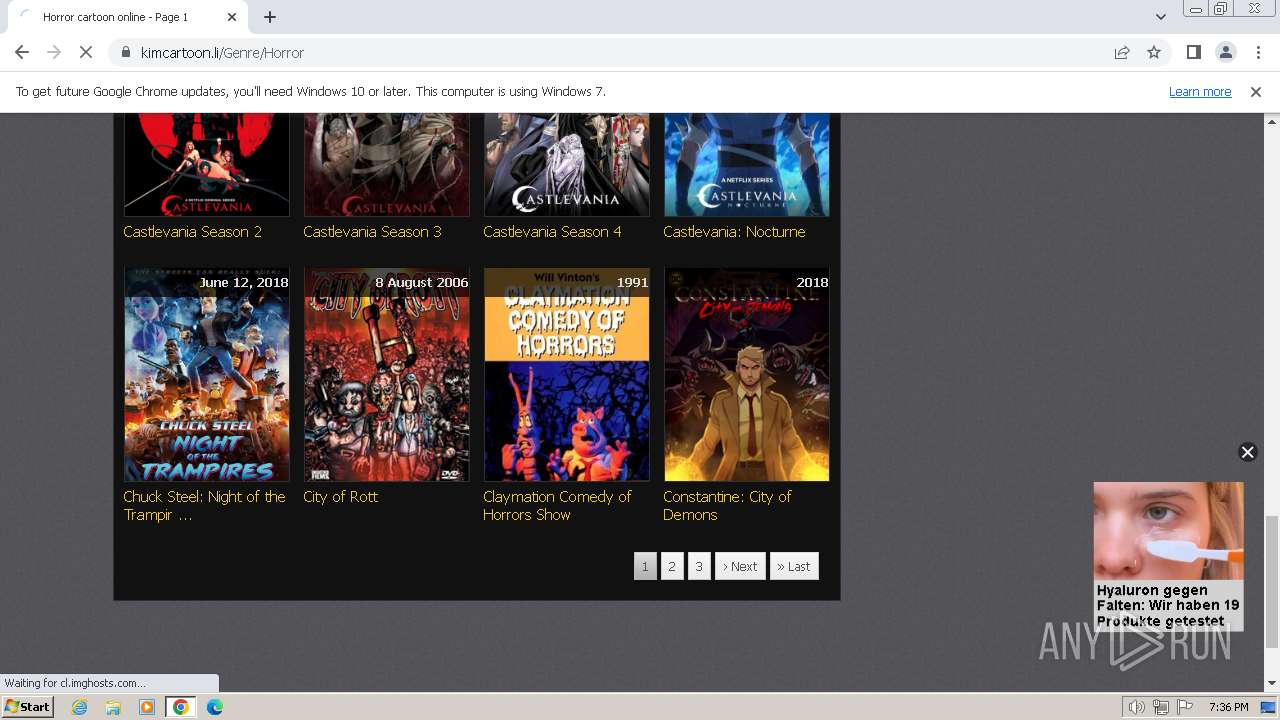Expand the tab search dropdown
Screen dimensions: 1280x720
(1161, 17)
